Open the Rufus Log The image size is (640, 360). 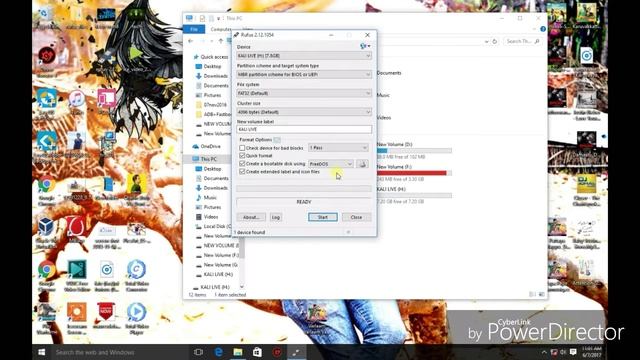pos(276,217)
